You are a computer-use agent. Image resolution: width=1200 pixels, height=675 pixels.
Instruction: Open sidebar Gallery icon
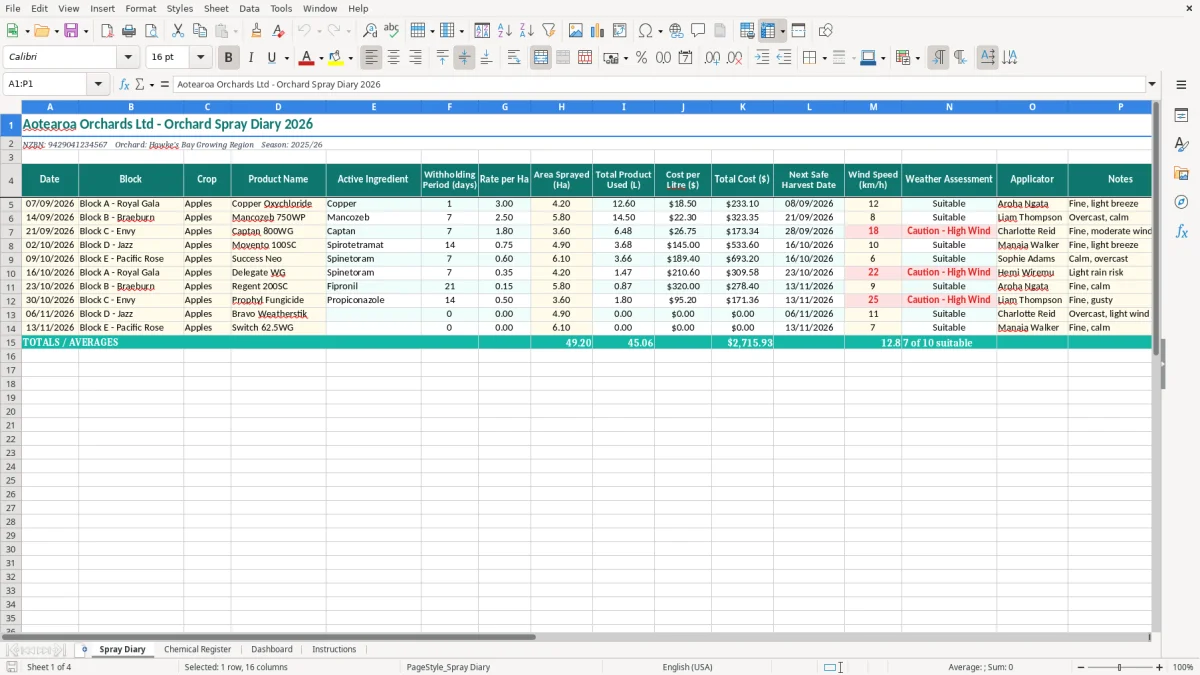tap(1181, 173)
